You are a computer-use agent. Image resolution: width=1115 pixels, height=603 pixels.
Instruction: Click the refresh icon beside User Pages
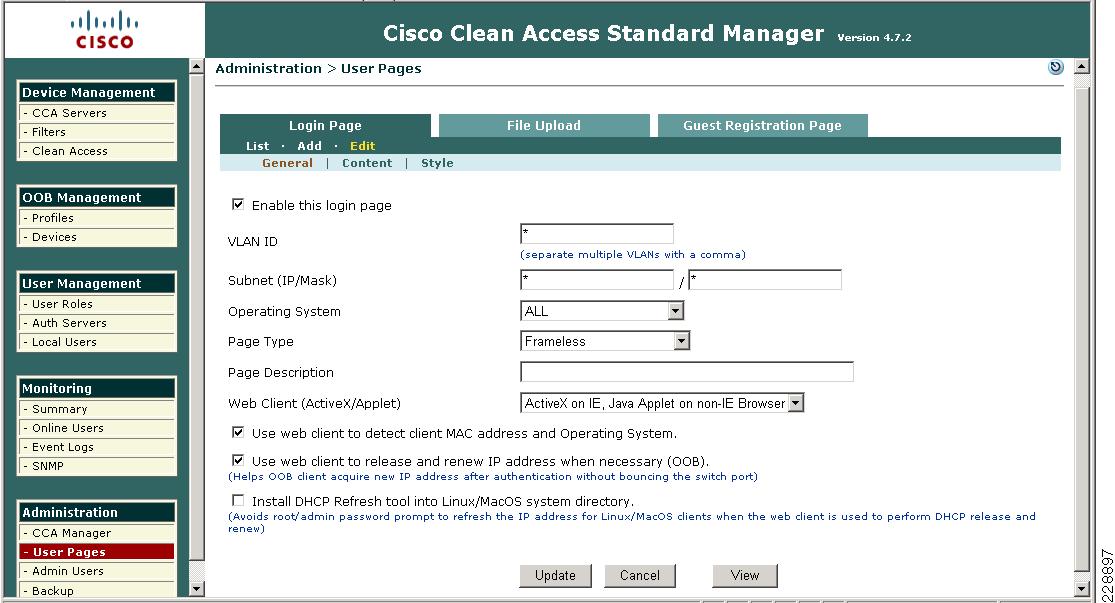click(1055, 68)
